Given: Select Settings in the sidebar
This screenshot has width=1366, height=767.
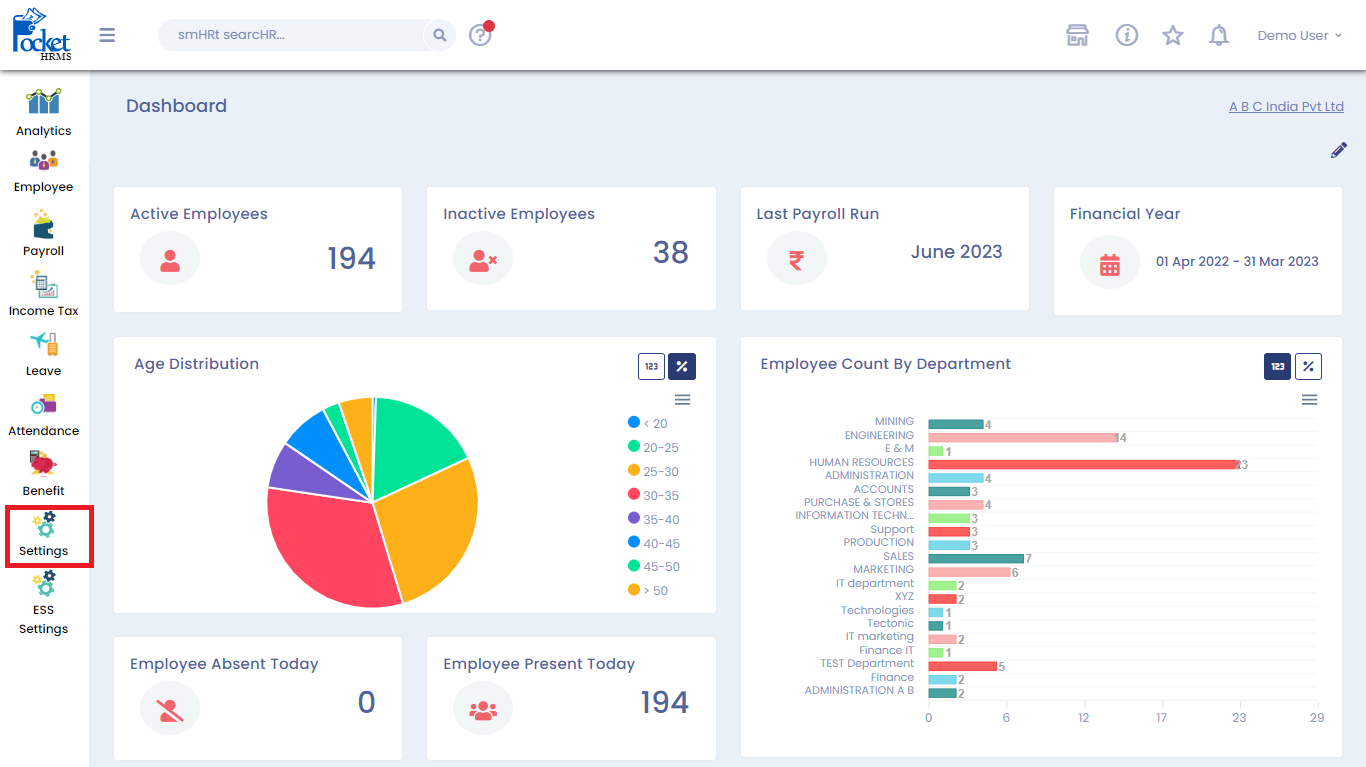Looking at the screenshot, I should coord(43,536).
